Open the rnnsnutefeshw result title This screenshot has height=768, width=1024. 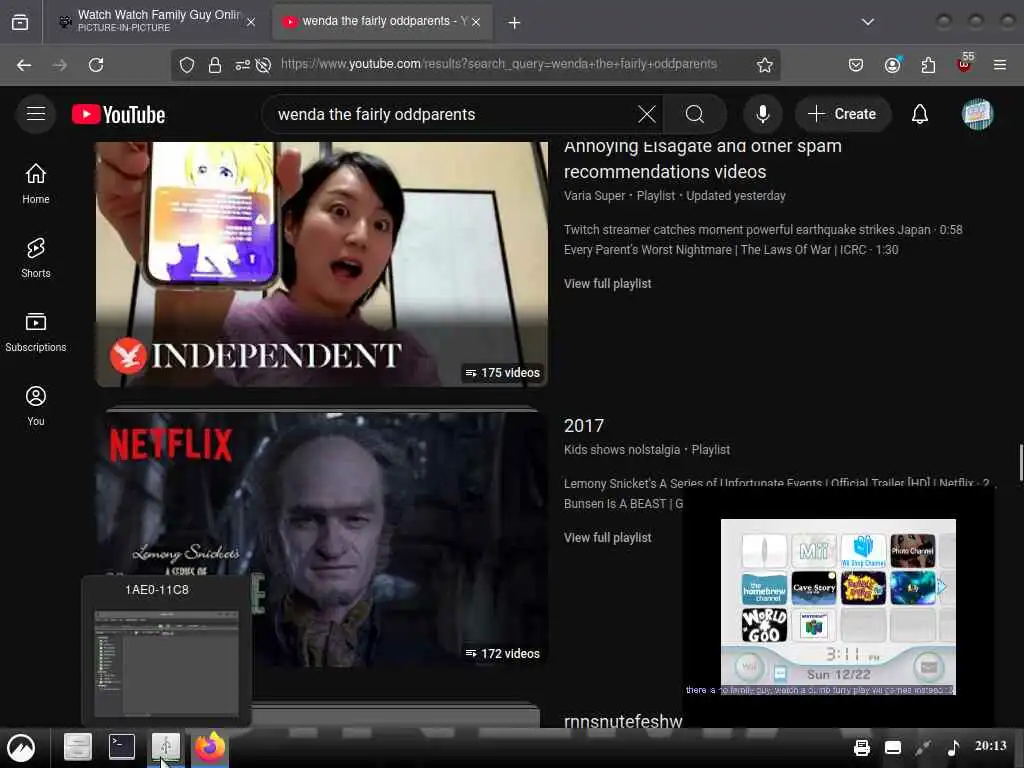coord(623,721)
